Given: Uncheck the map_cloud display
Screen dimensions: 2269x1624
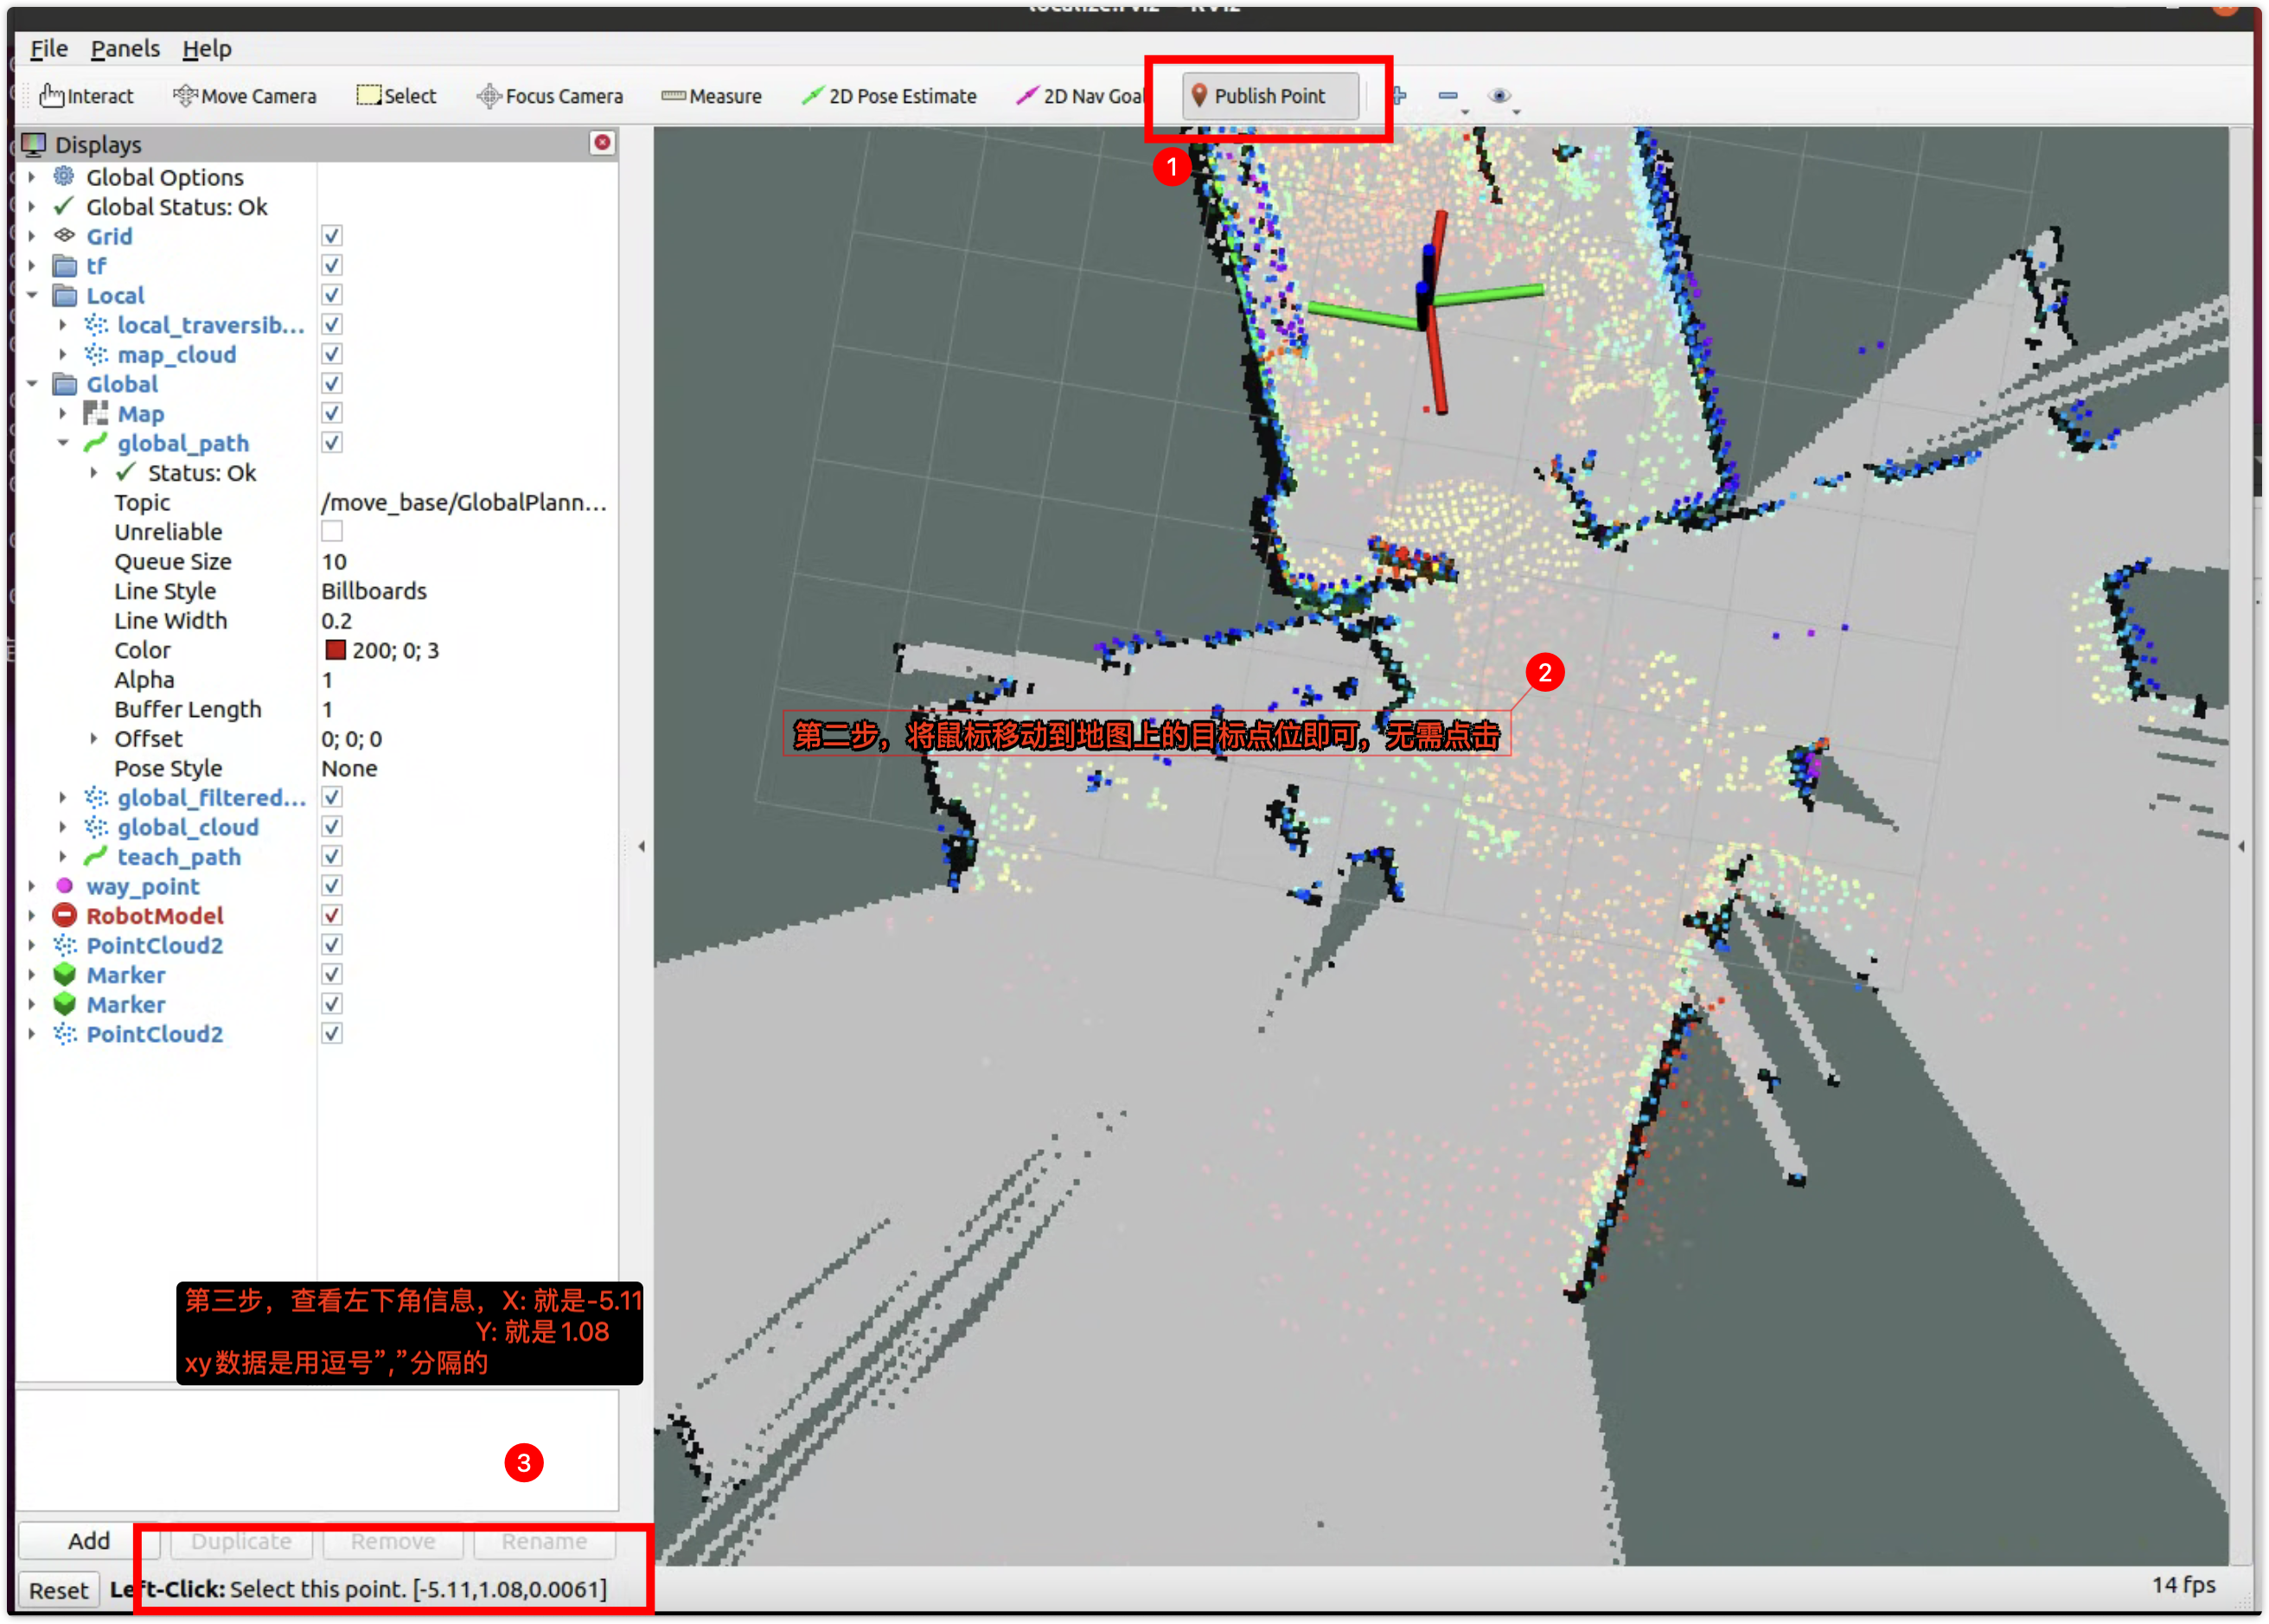Looking at the screenshot, I should point(332,354).
